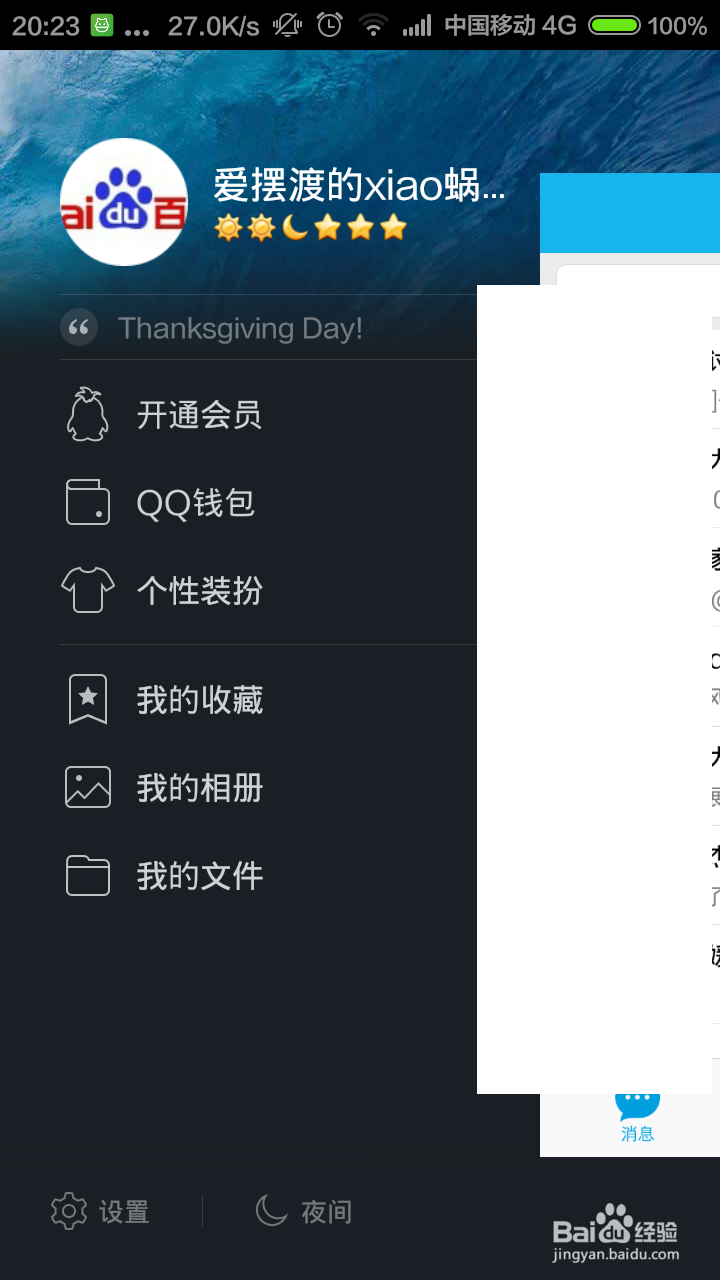Tap the username 爱摆渡的xiao蜗
This screenshot has width=720, height=1280.
pos(359,186)
